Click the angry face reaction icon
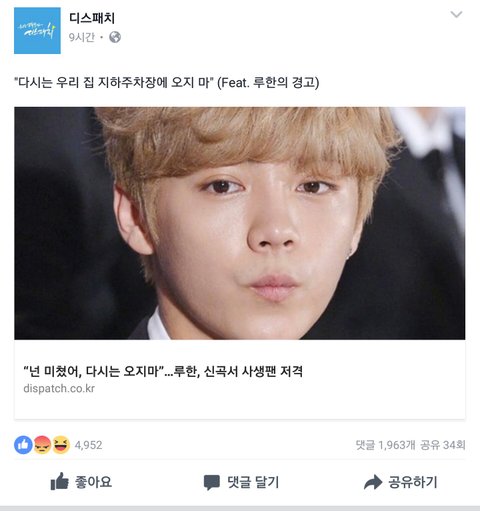 pyautogui.click(x=42, y=445)
